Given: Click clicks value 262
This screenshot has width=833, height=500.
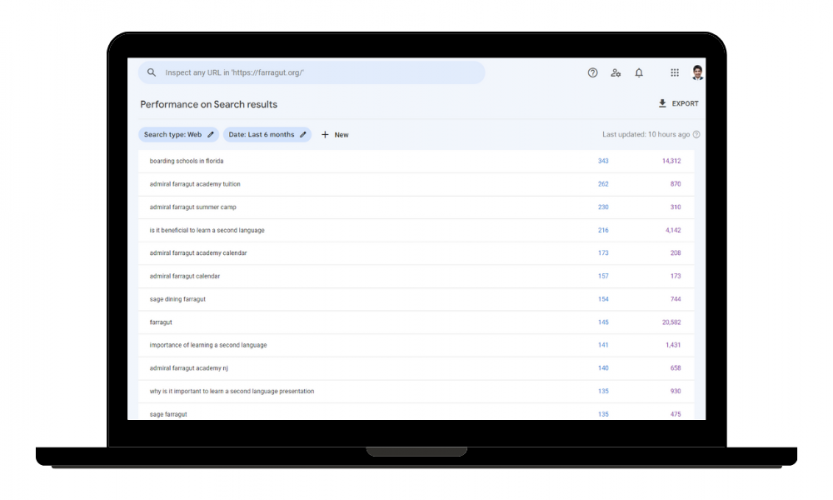Looking at the screenshot, I should pyautogui.click(x=603, y=184).
